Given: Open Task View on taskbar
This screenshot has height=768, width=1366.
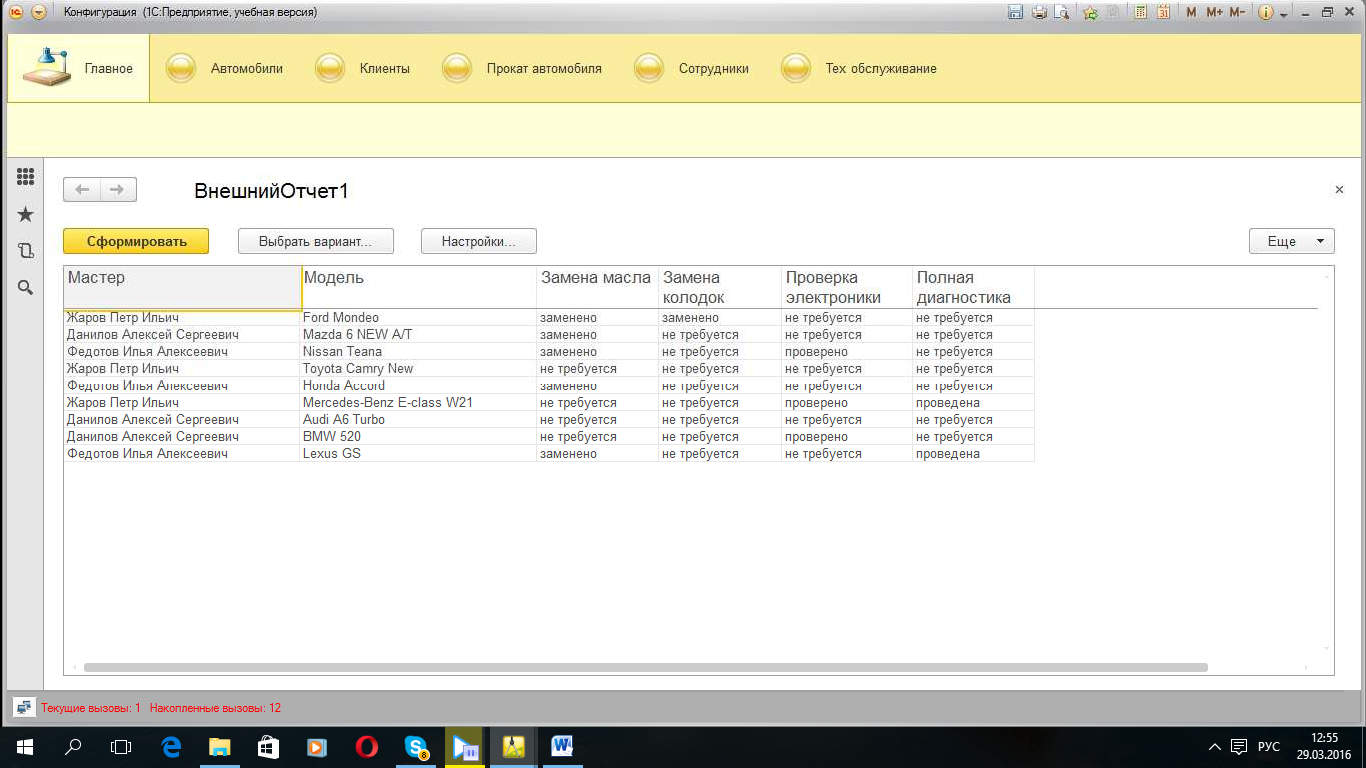Looking at the screenshot, I should coord(121,747).
